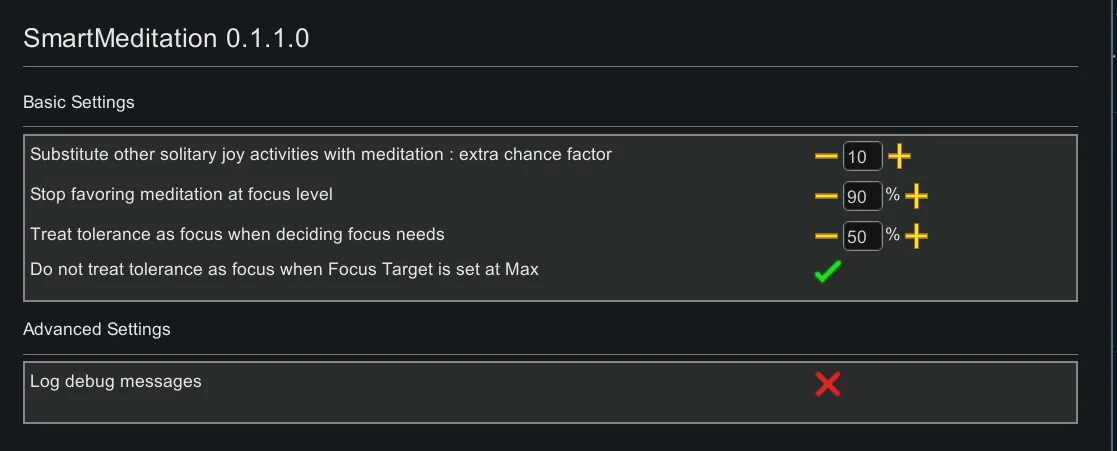Screen dimensions: 1117x451
Task: Enable Log debug messages red X toggle
Action: click(827, 383)
